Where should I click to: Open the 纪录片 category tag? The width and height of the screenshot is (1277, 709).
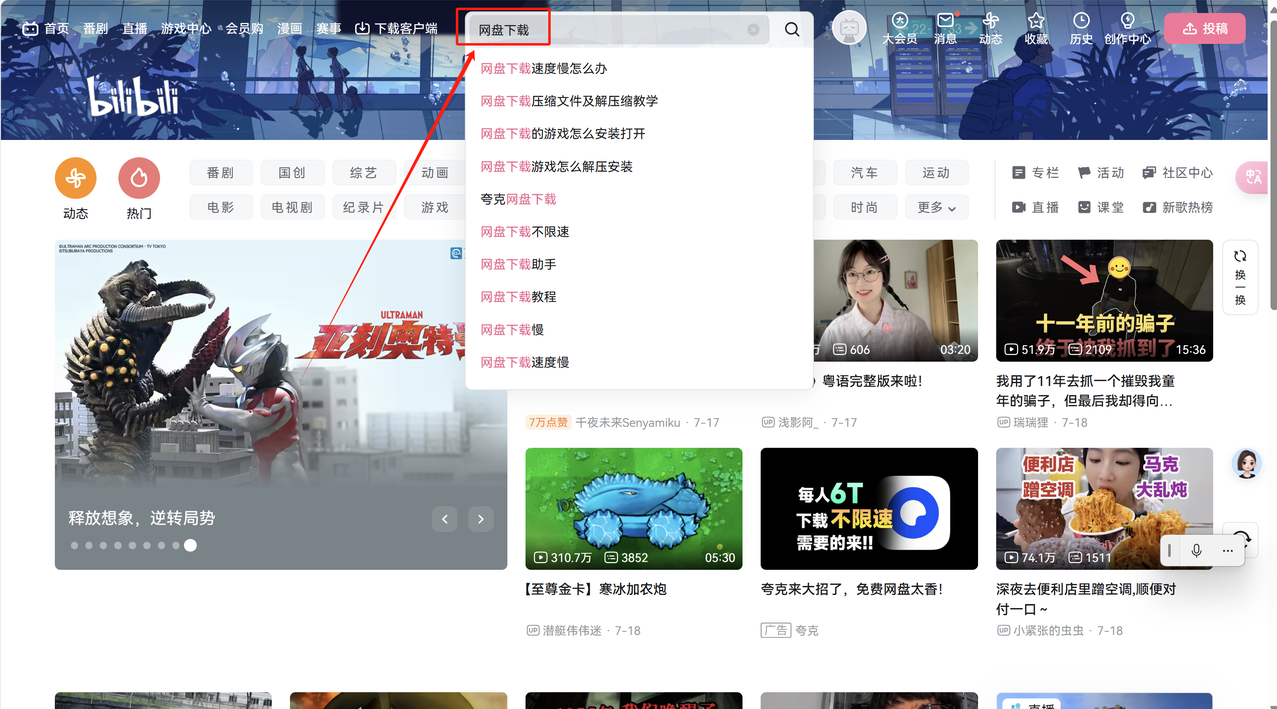pyautogui.click(x=364, y=207)
